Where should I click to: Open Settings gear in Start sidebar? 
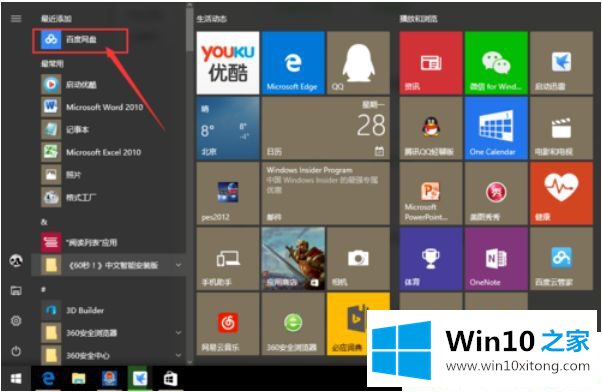(16, 321)
